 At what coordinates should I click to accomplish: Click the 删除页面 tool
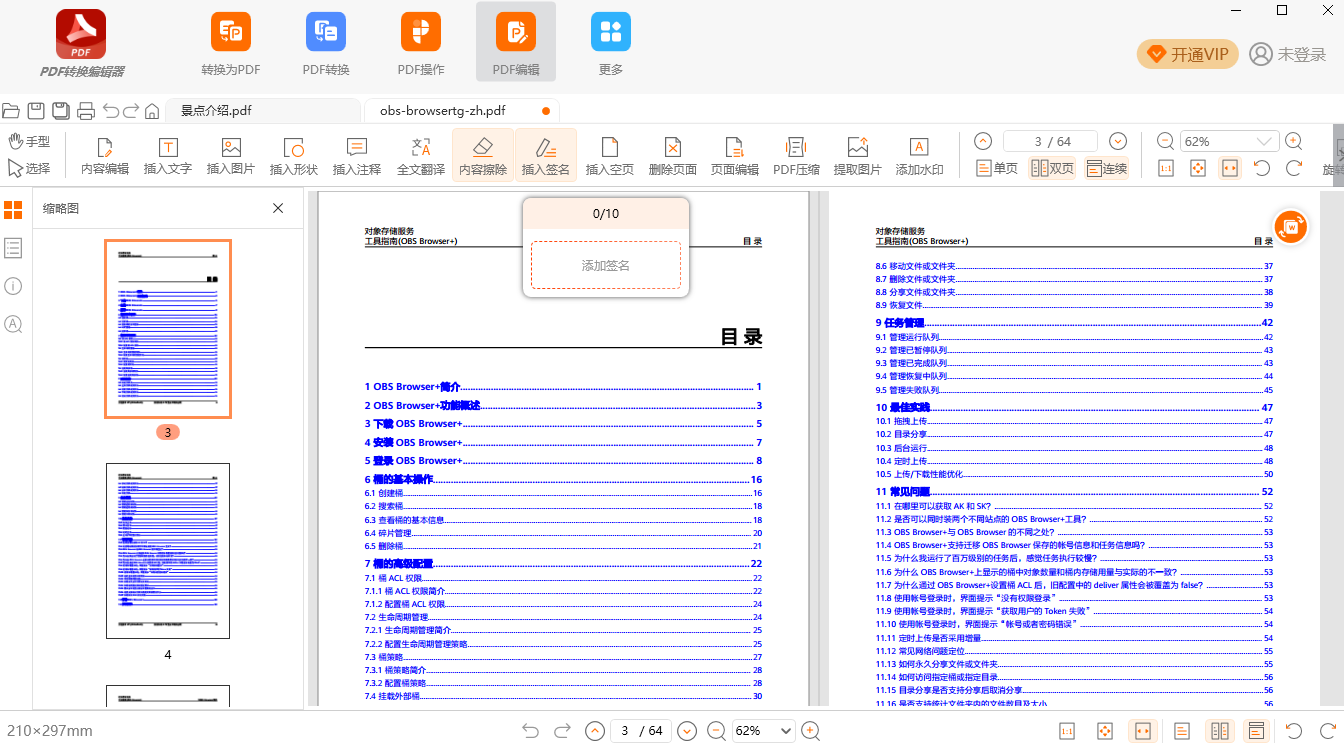[673, 156]
